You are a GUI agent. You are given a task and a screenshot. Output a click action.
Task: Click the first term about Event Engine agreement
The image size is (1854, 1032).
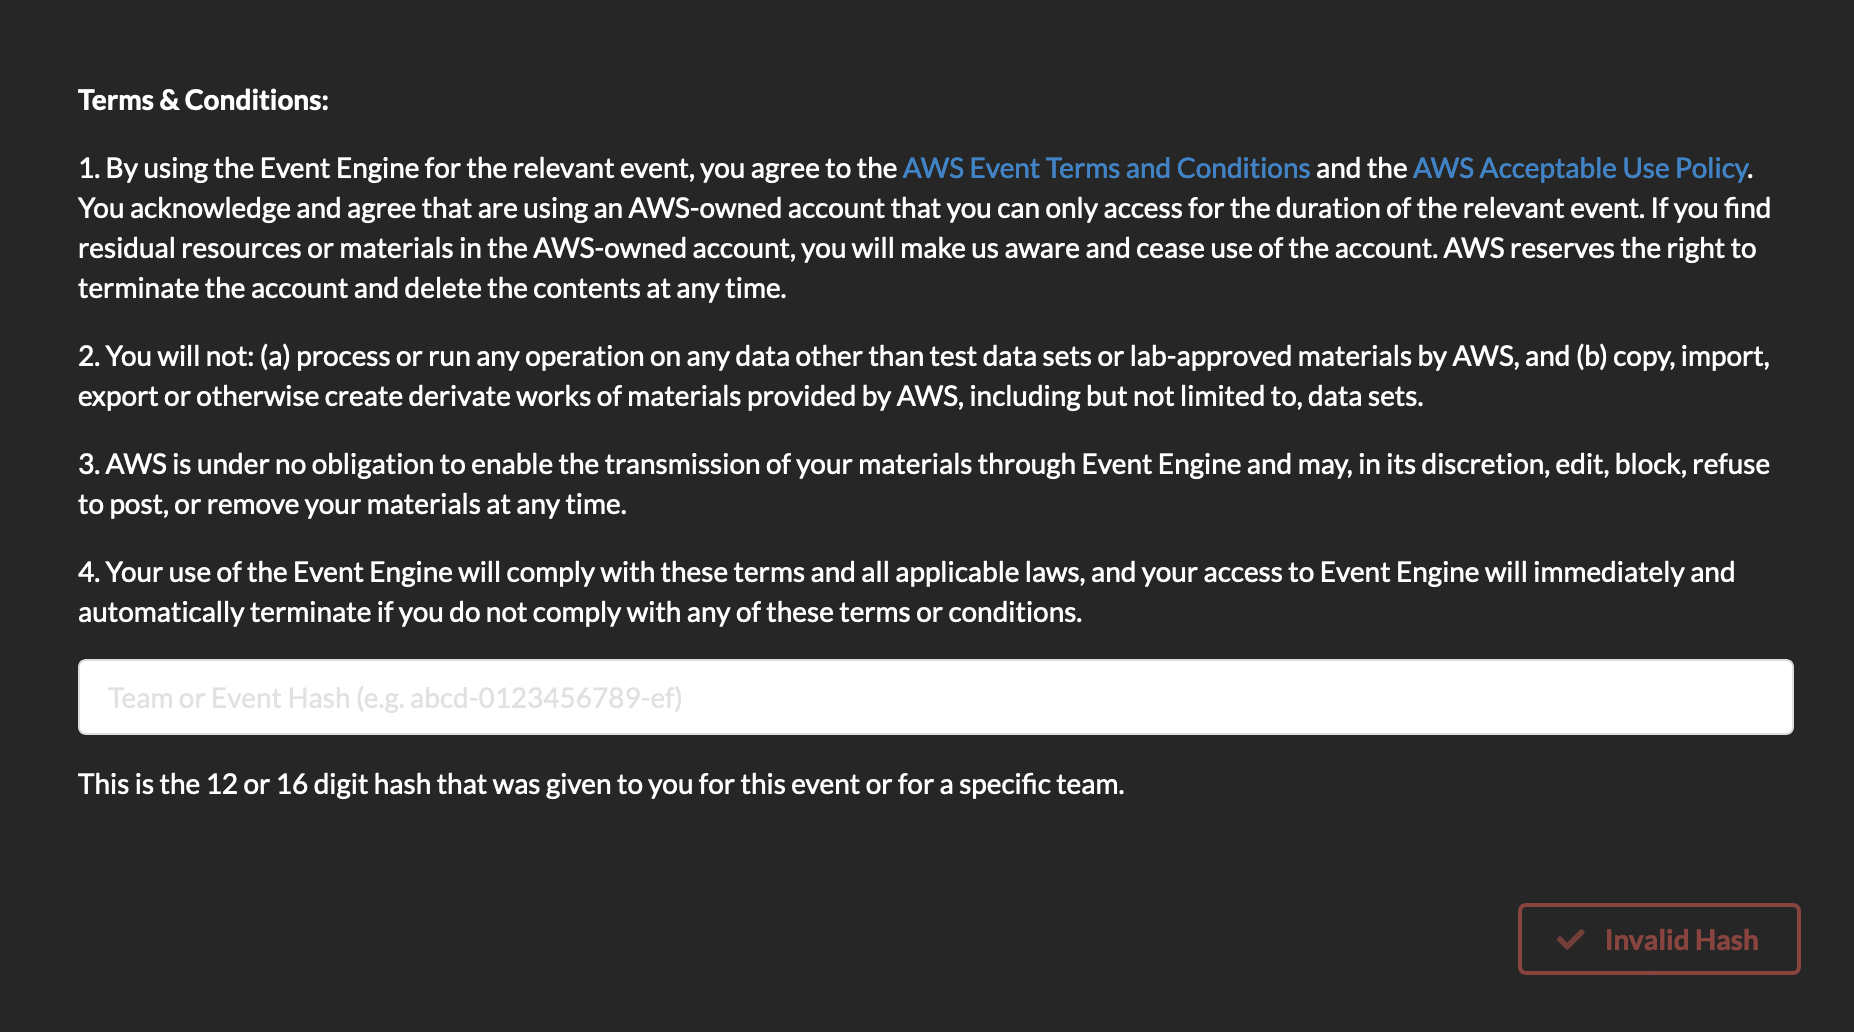tap(925, 228)
